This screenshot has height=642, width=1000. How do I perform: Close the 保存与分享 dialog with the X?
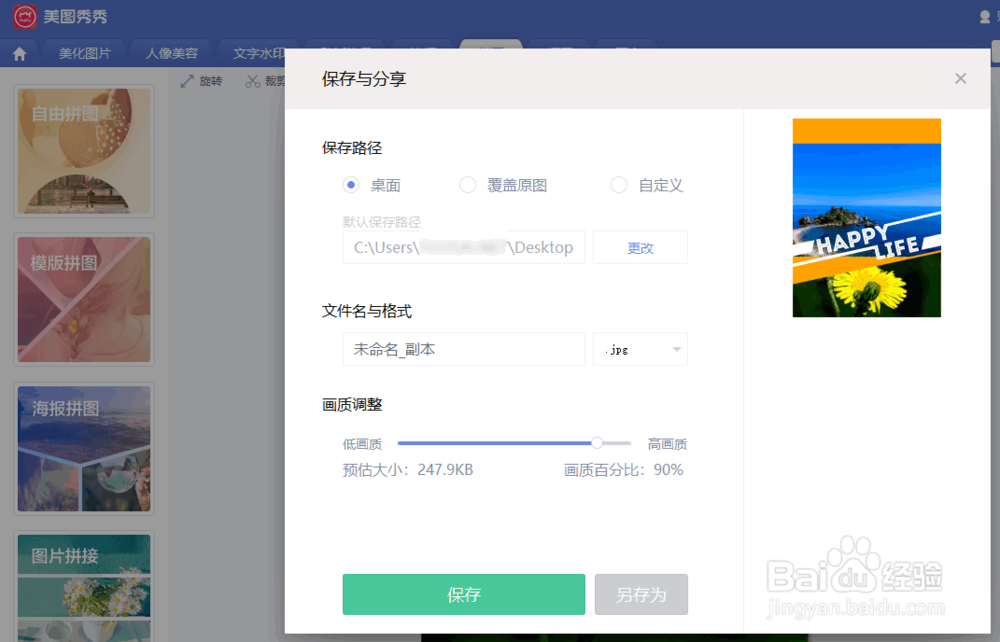tap(960, 78)
